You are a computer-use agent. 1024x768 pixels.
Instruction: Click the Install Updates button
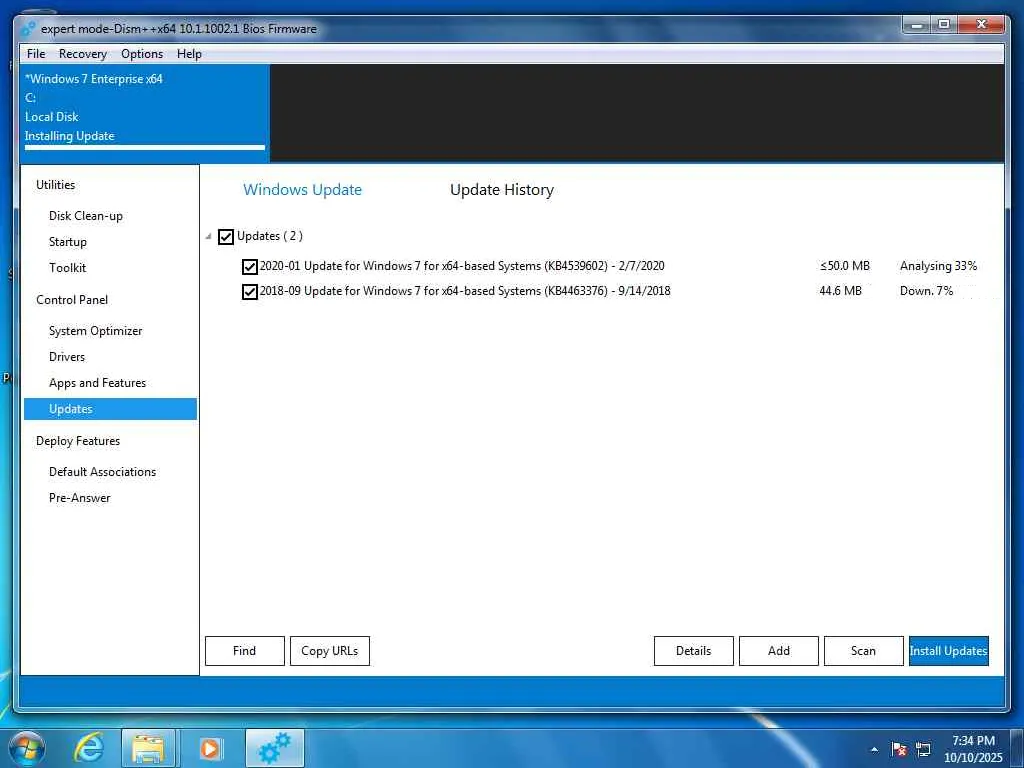pos(948,651)
